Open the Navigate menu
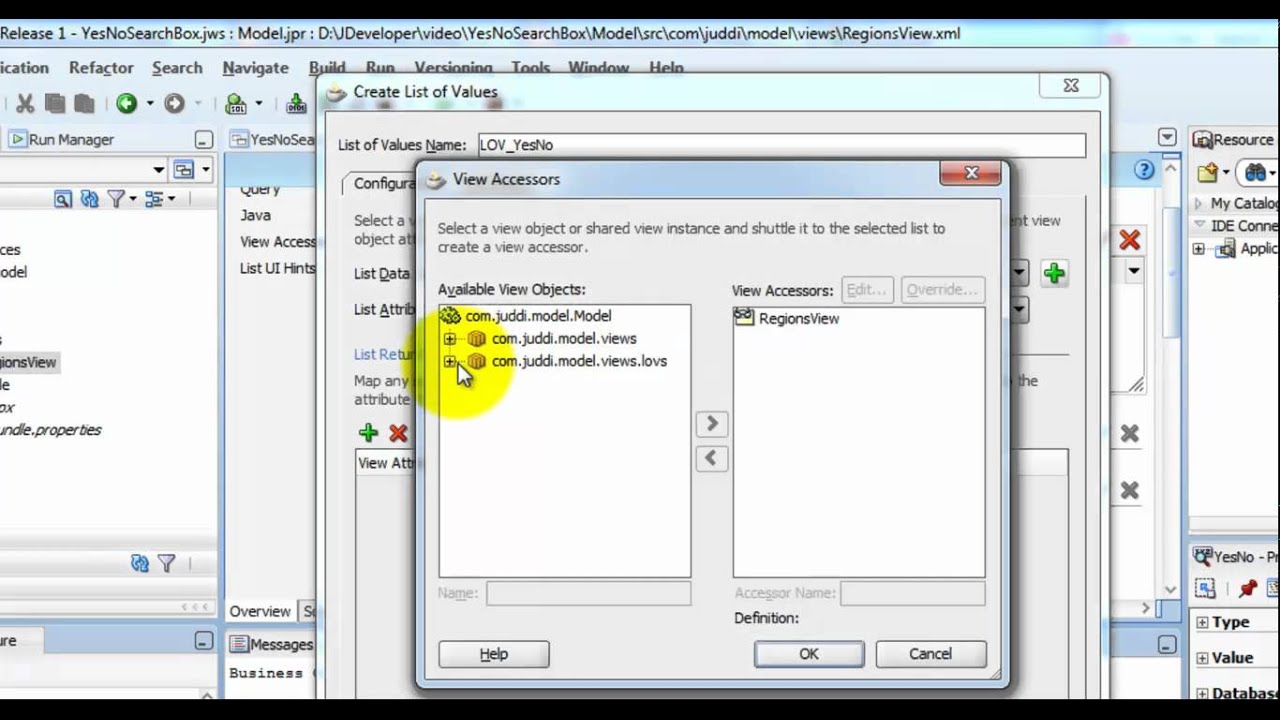Image resolution: width=1280 pixels, height=720 pixels. tap(256, 68)
